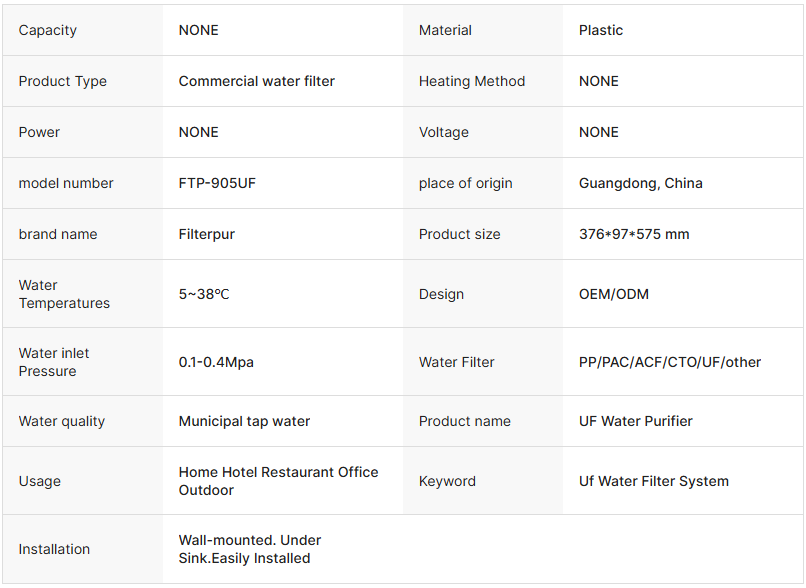Click the Plastic material value
Image resolution: width=806 pixels, height=588 pixels.
coord(600,30)
